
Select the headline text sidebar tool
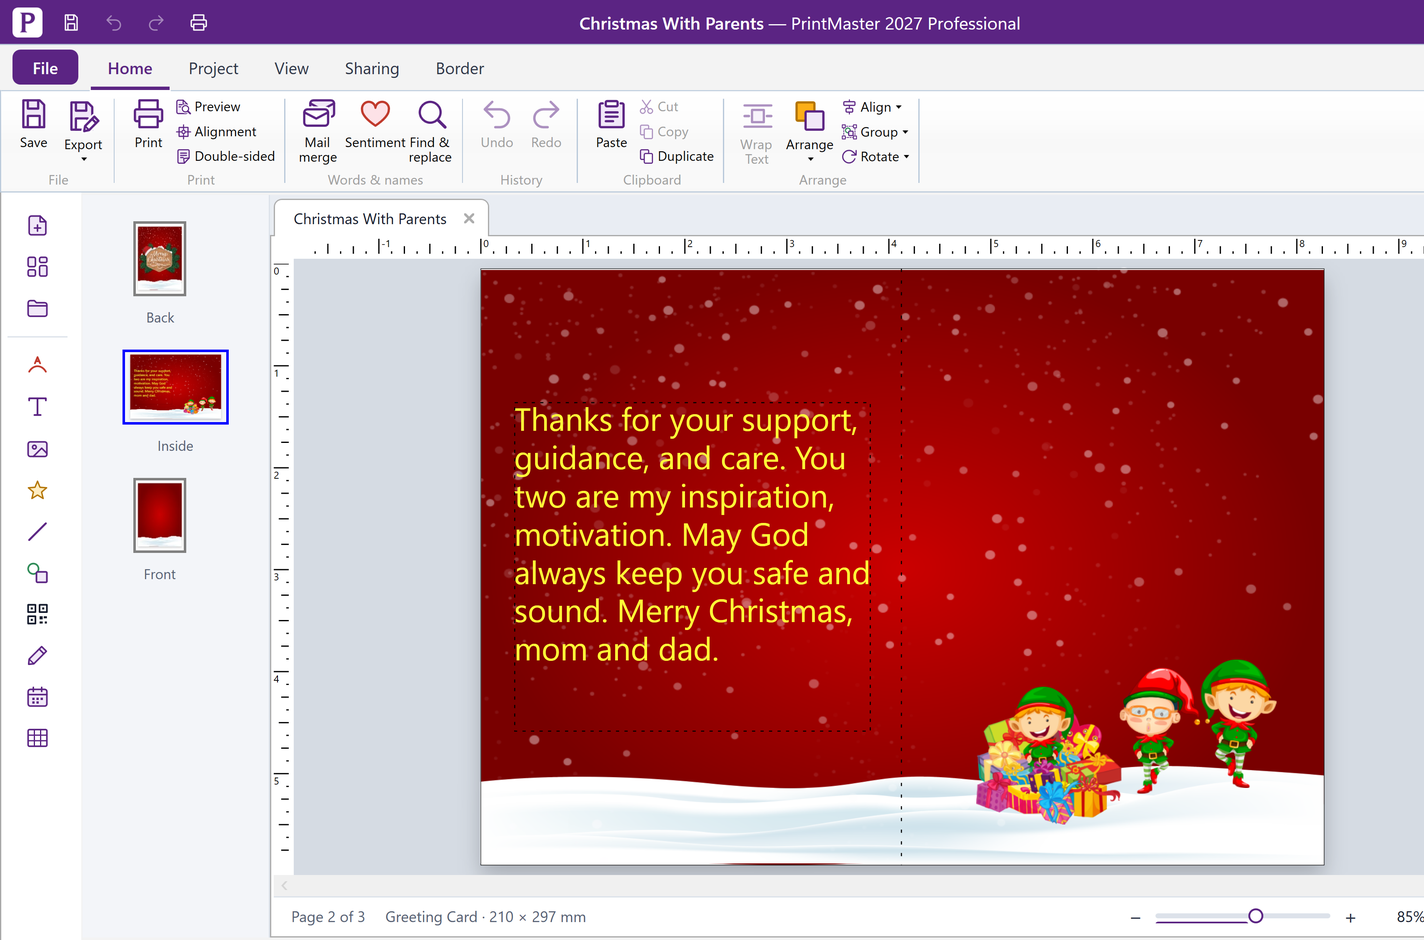pos(37,365)
